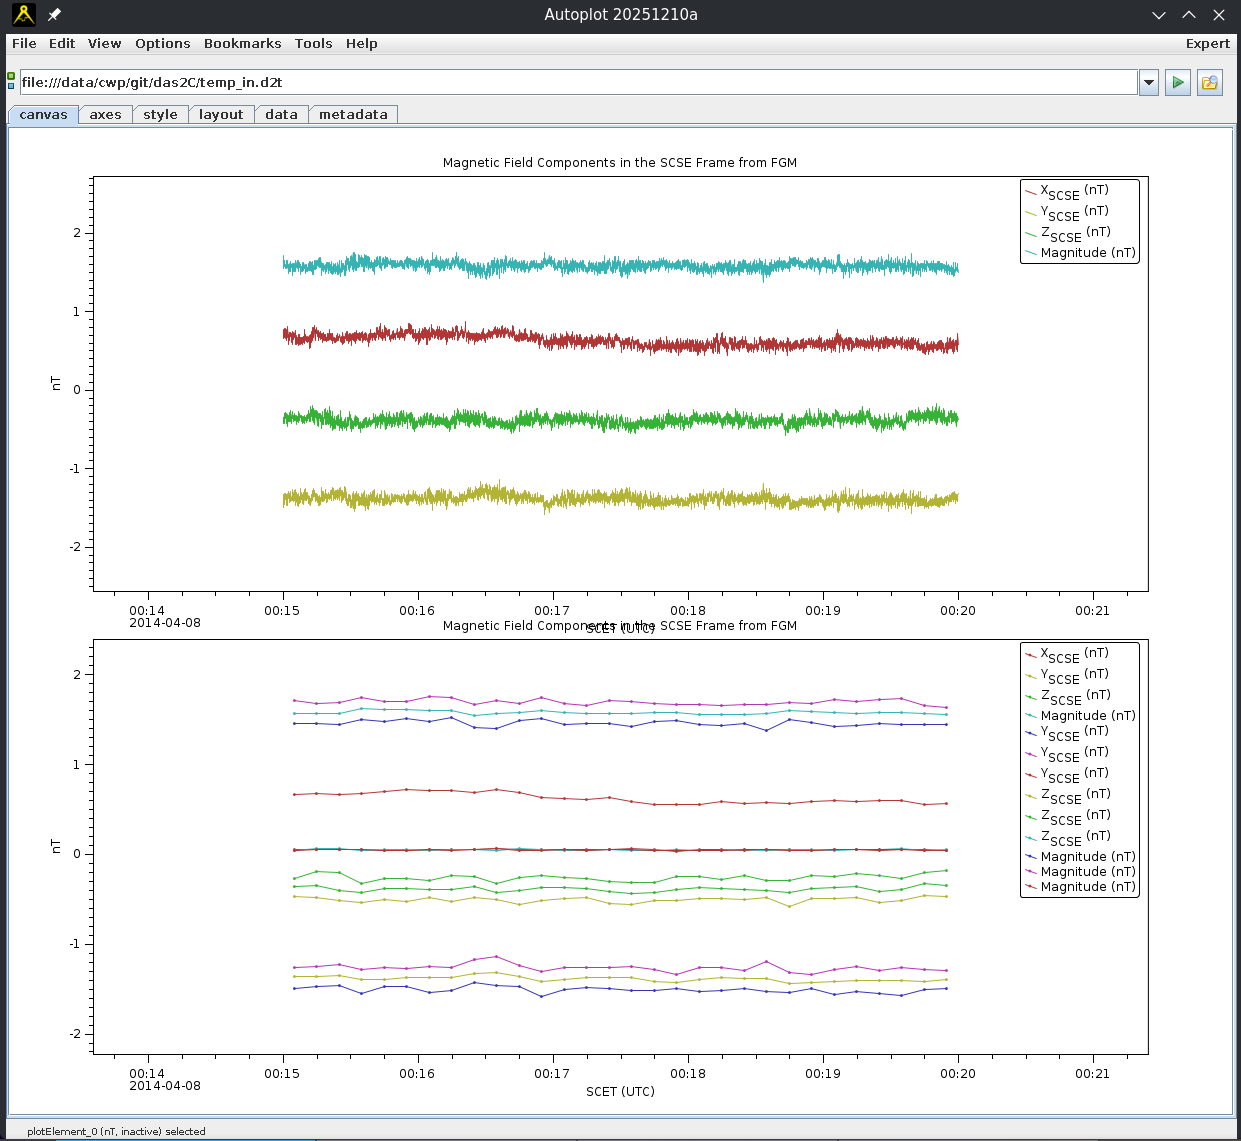Viewport: 1241px width, 1141px height.
Task: Click the cyan Magnitude trace in top plot
Action: point(620,265)
